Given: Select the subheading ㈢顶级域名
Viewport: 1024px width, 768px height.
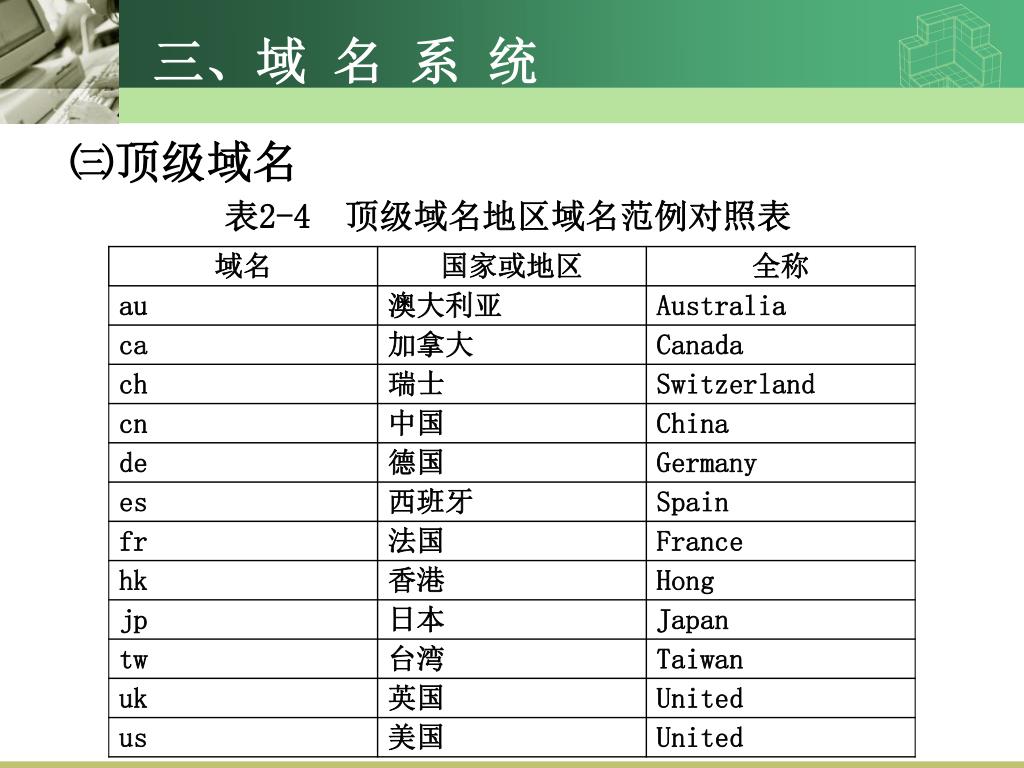Looking at the screenshot, I should pyautogui.click(x=182, y=162).
